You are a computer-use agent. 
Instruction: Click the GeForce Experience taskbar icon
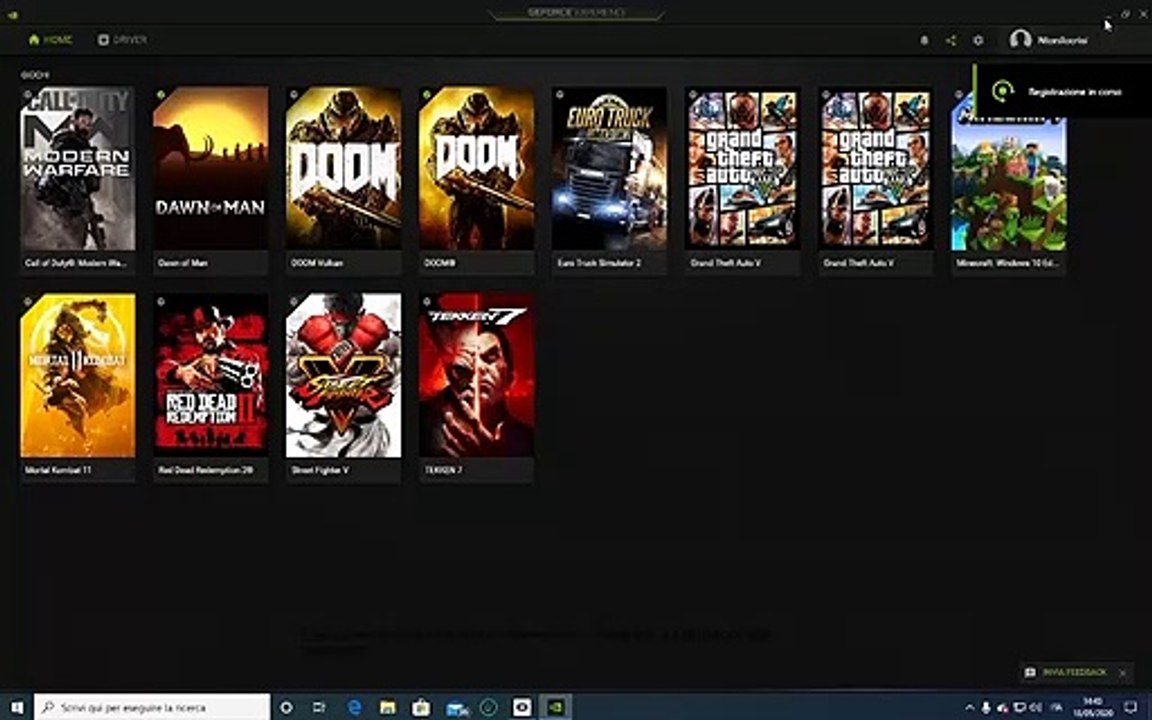(556, 707)
